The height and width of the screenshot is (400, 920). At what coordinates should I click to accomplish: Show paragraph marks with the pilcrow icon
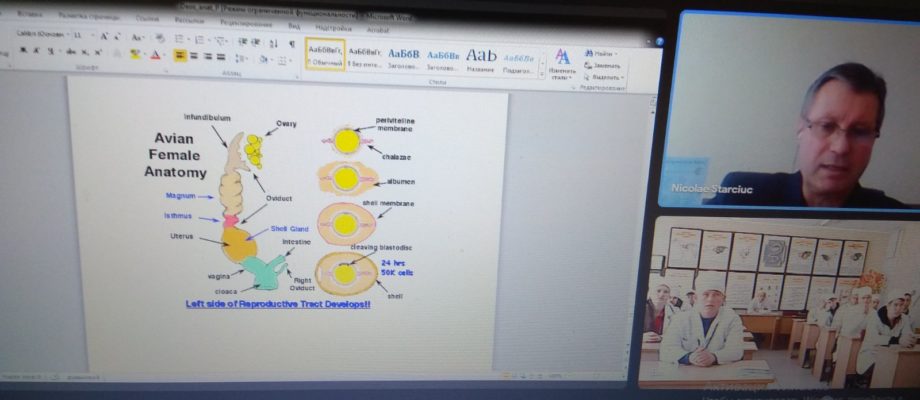click(x=292, y=44)
